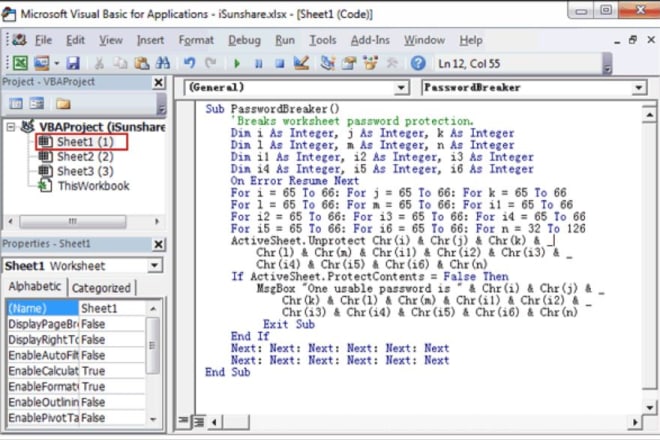This screenshot has width=660, height=440.
Task: Save the workbook with the floppy icon
Action: point(73,64)
